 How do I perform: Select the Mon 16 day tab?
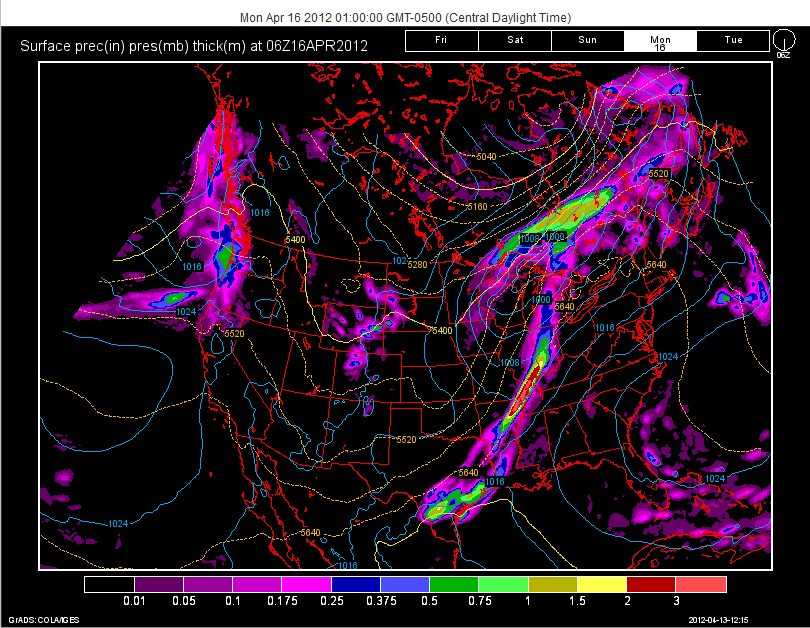point(661,41)
